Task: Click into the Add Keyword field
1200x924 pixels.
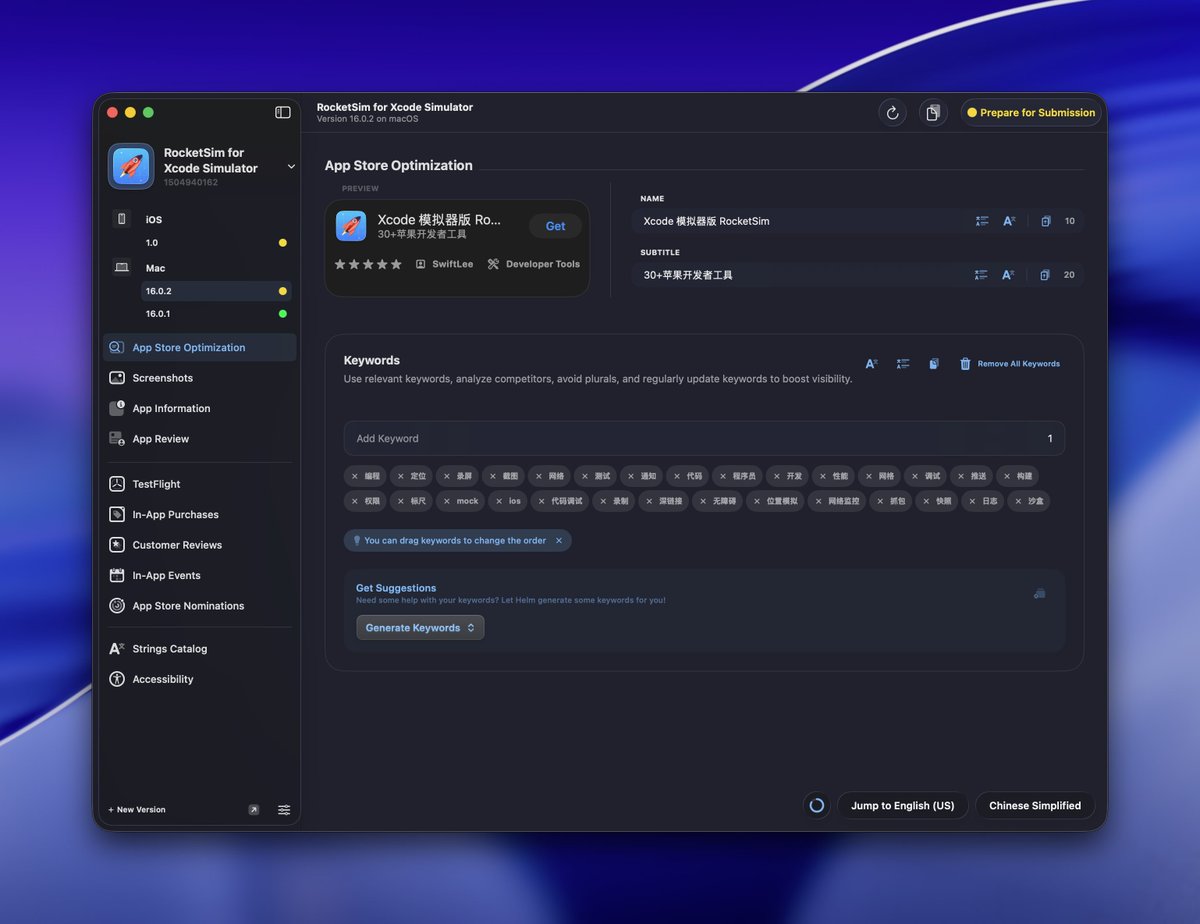Action: [704, 439]
